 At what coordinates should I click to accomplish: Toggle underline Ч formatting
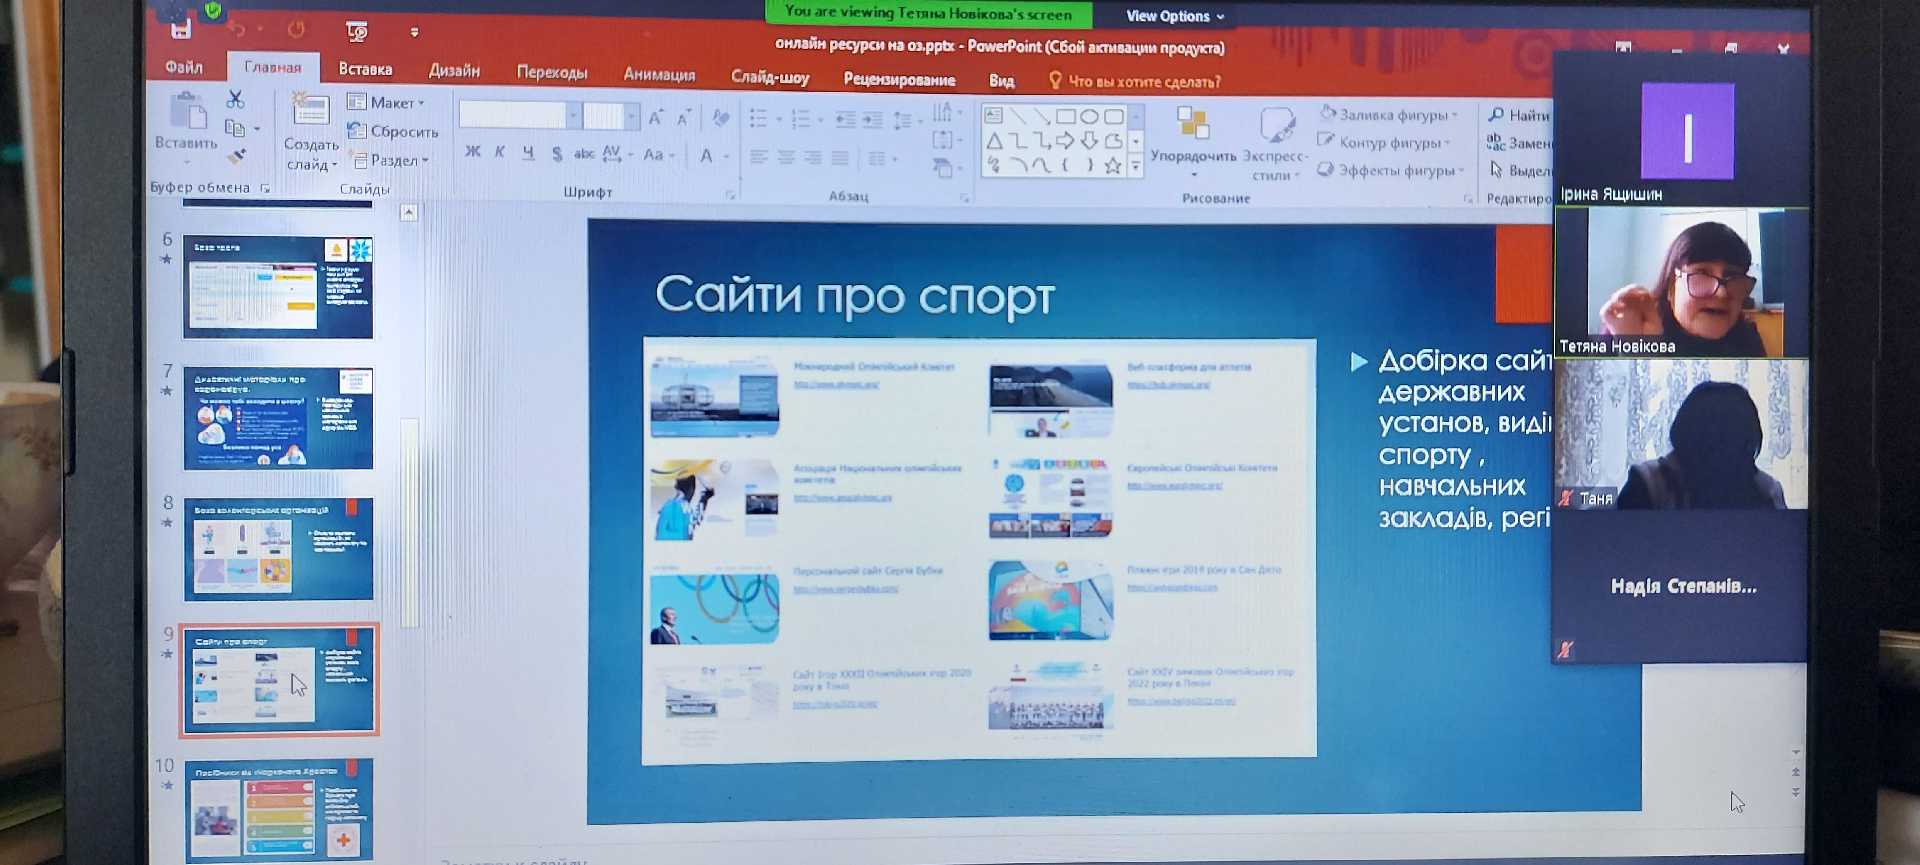tap(528, 152)
